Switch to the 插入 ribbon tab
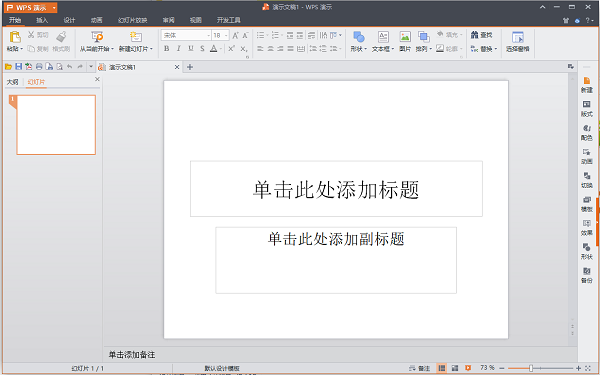Viewport: 600px width, 375px height. 42,20
